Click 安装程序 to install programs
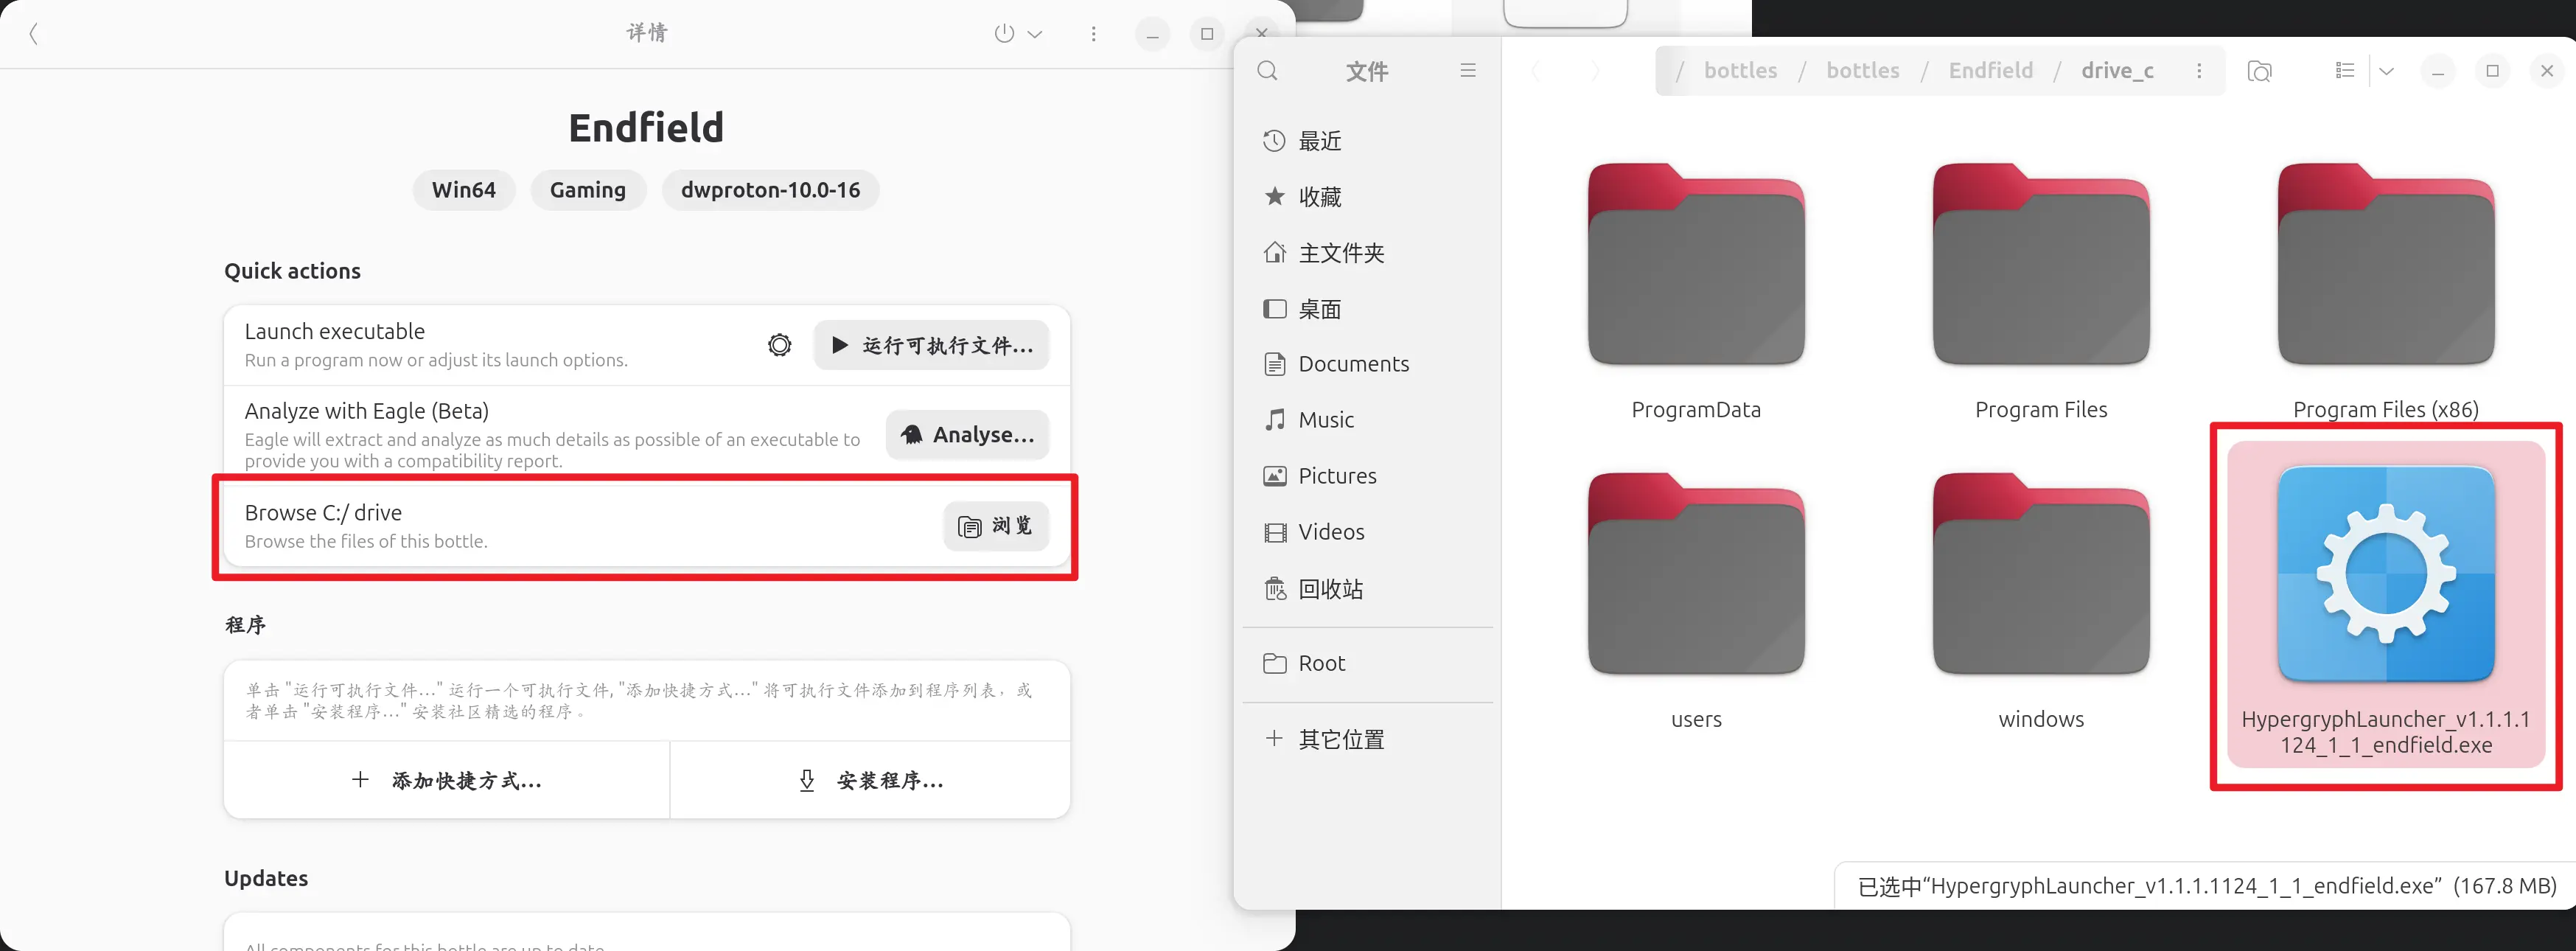The width and height of the screenshot is (2576, 951). (x=870, y=780)
